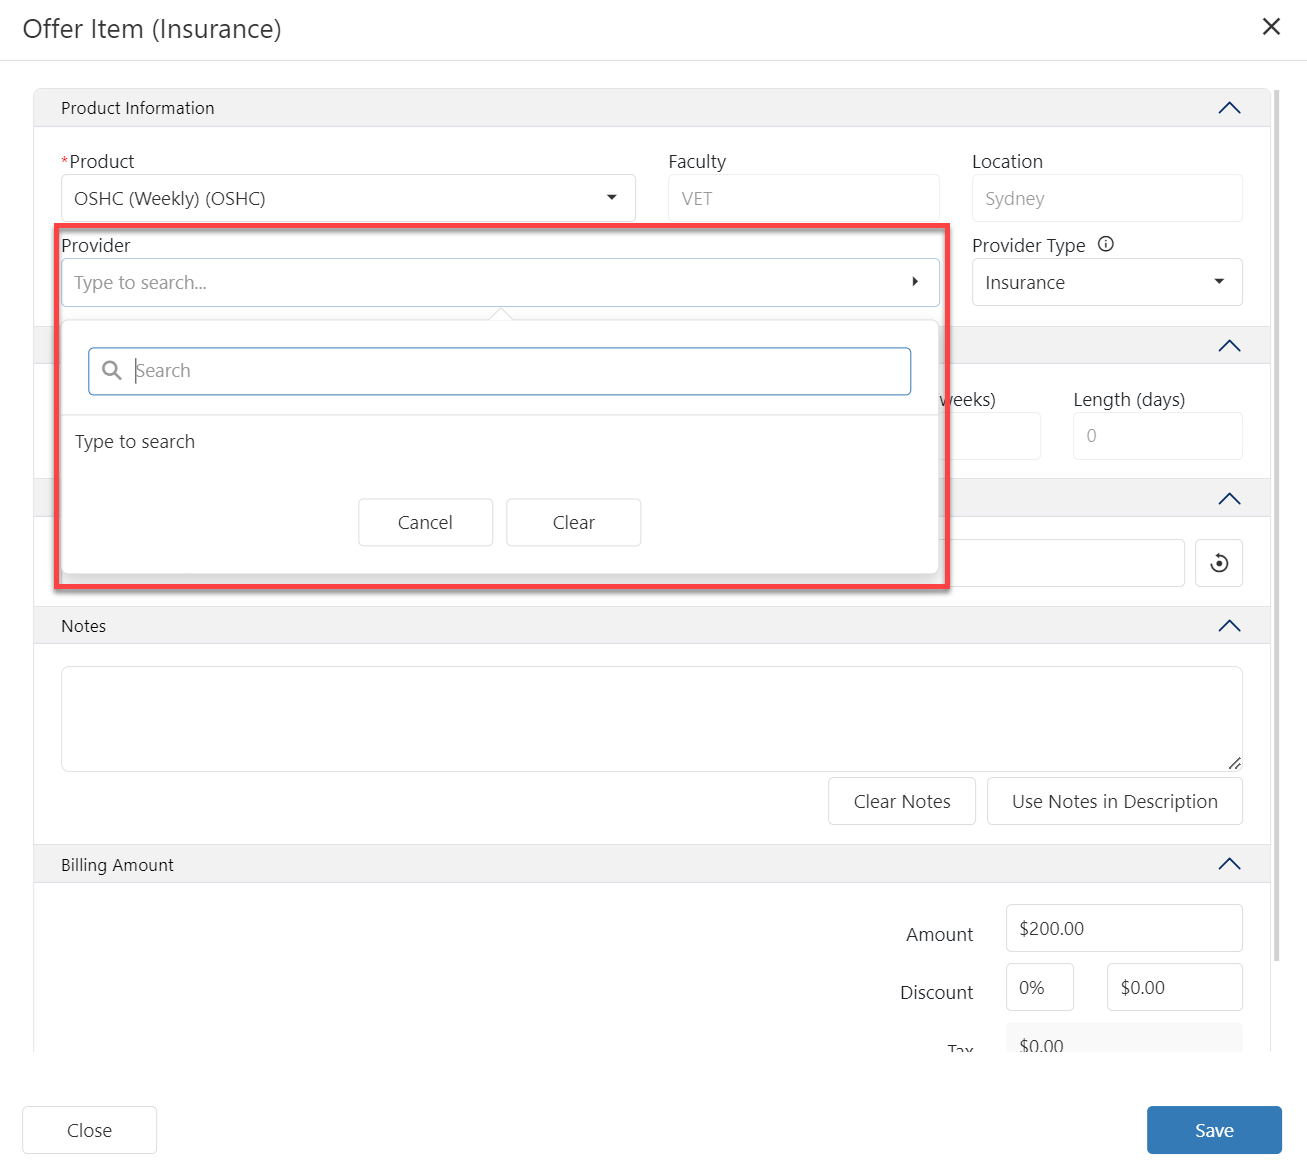Click the refresh icon next to the field
This screenshot has height=1176, width=1307.
(1219, 563)
